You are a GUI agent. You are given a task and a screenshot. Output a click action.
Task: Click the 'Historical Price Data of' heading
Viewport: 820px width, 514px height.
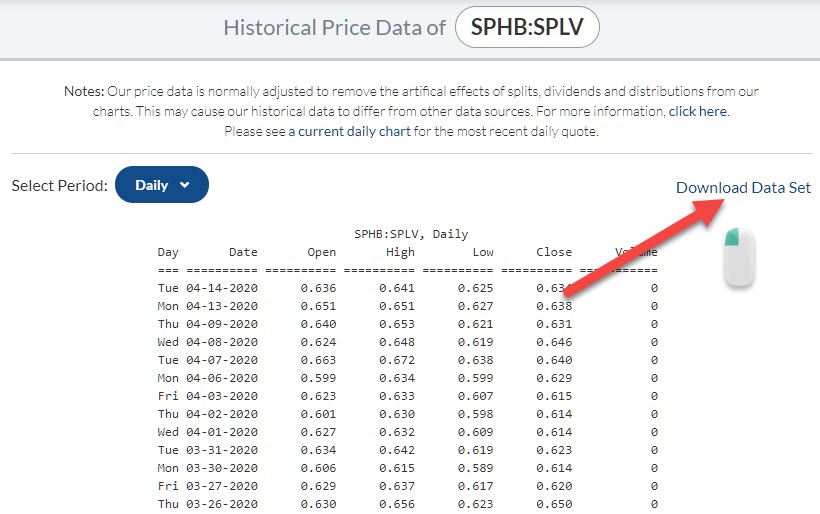click(334, 28)
